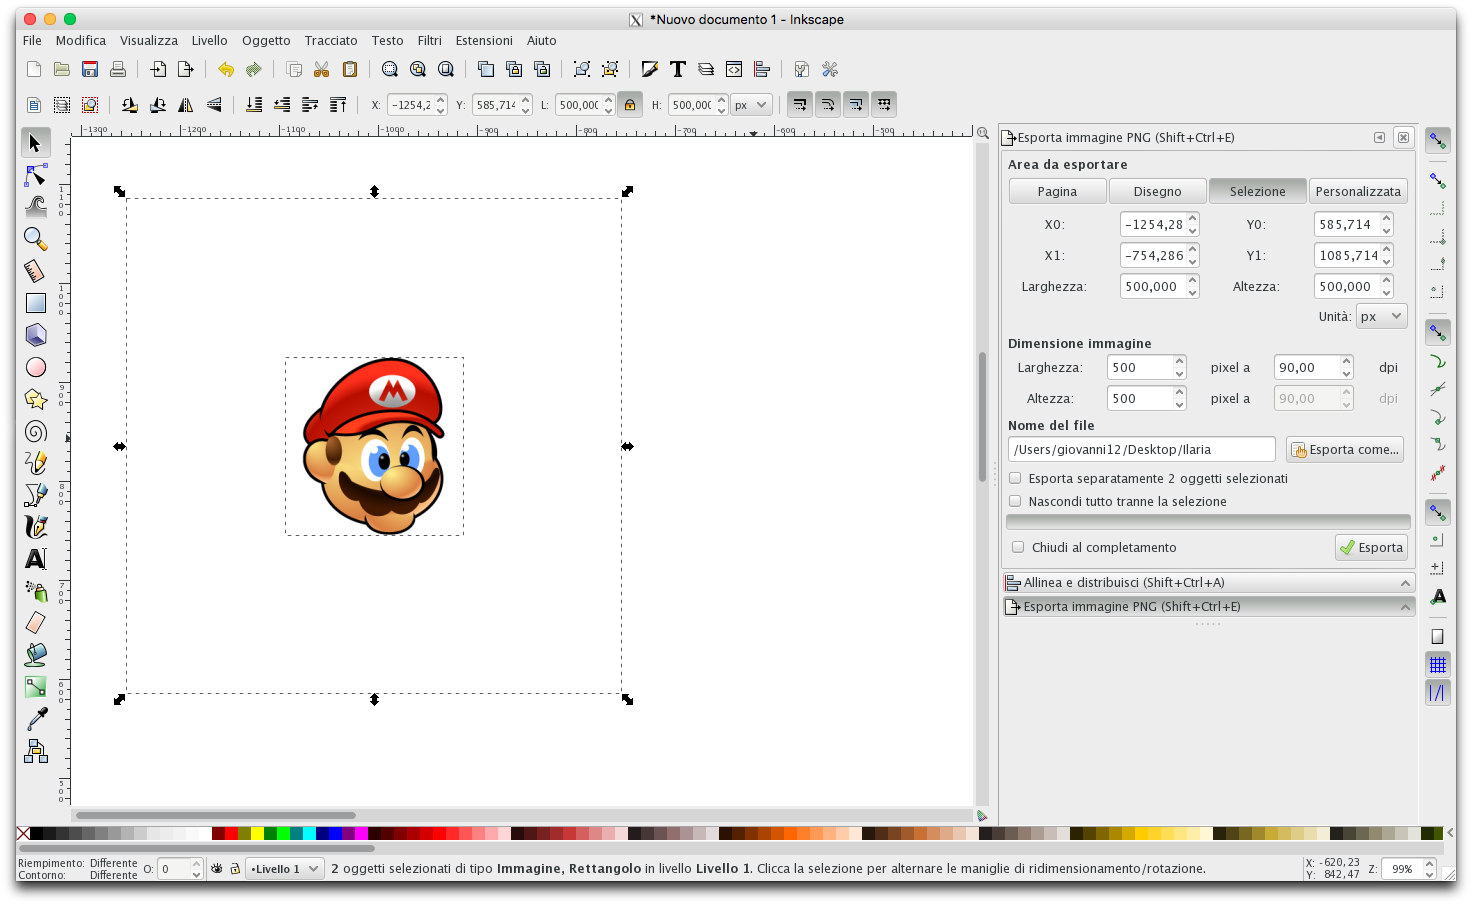Open the Livello menu

coord(210,40)
